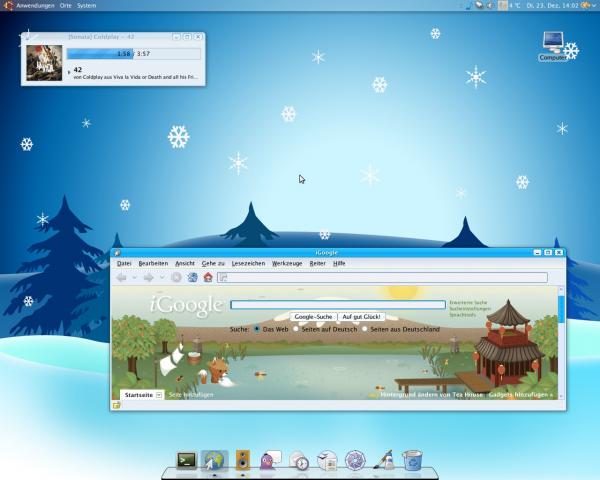Open the back button history dropdown arrow
Screen dimensions: 600x480
(x=134, y=277)
